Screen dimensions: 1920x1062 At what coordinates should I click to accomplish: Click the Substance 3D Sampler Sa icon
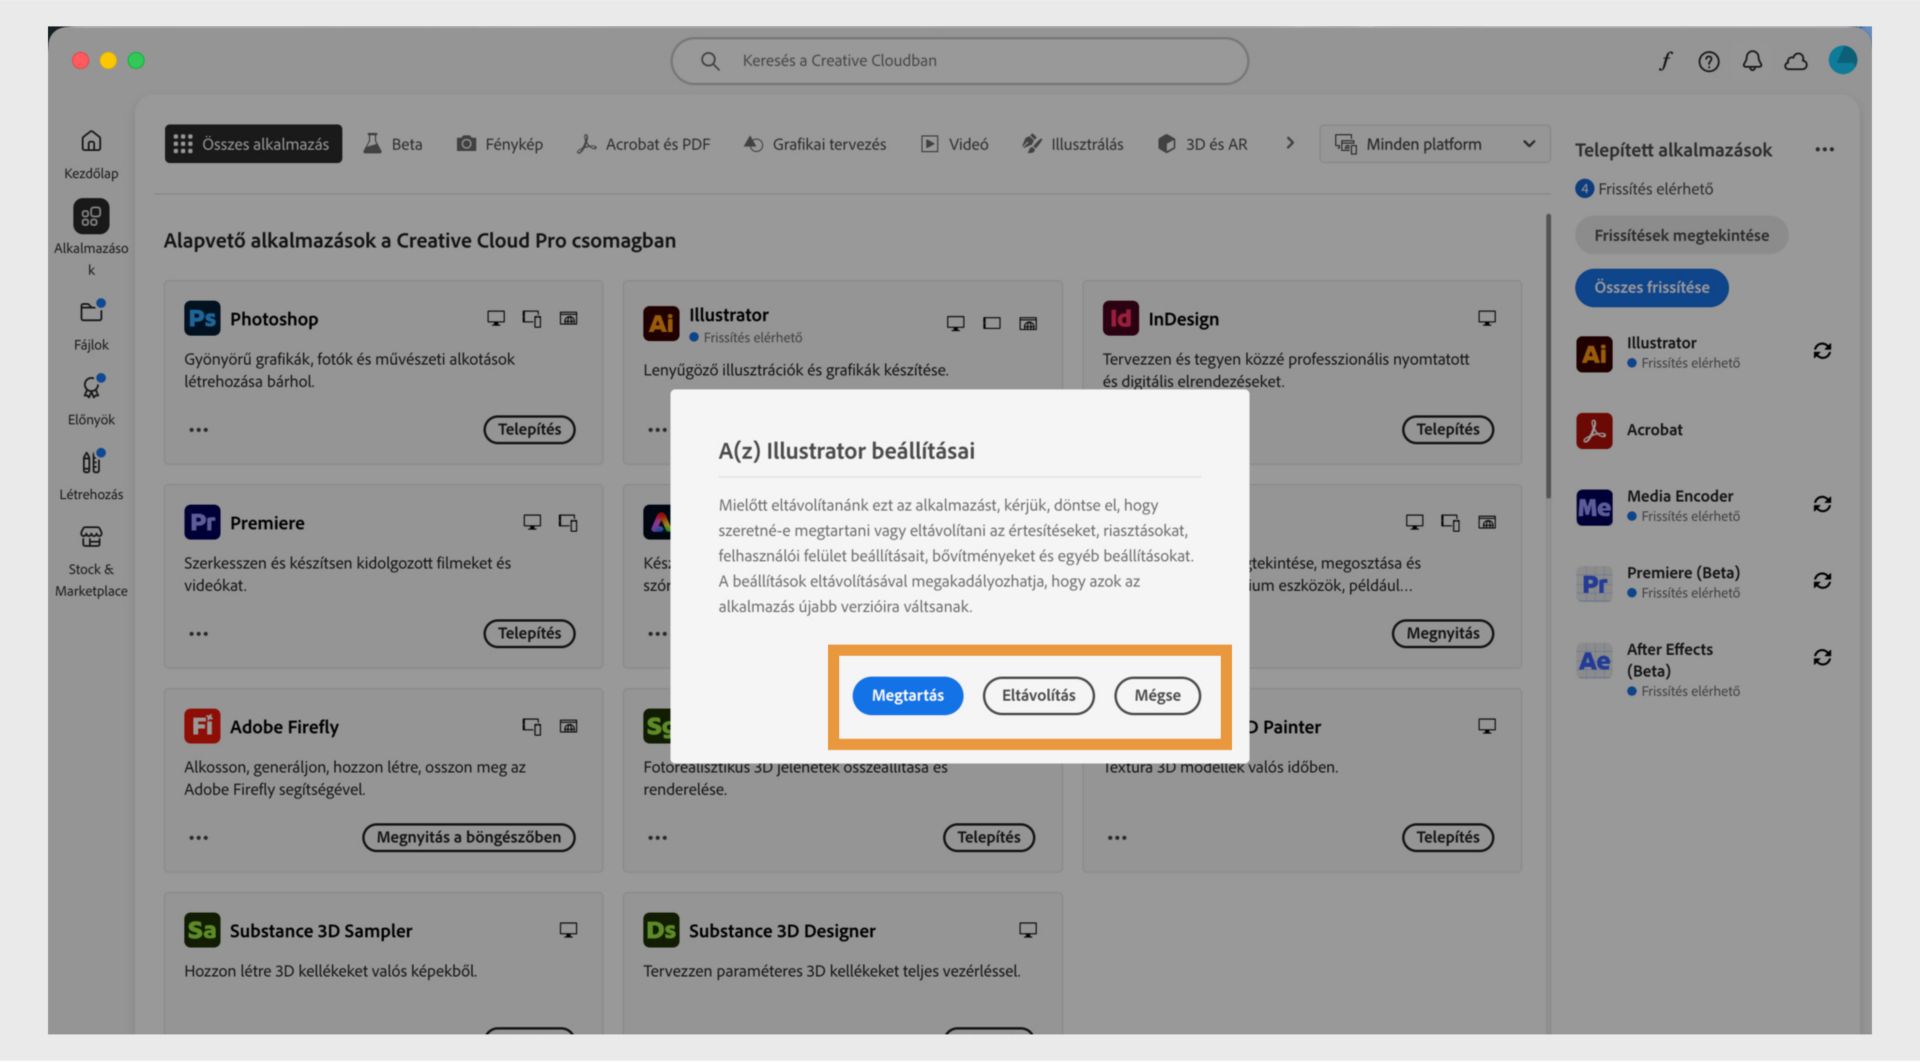[x=202, y=930]
